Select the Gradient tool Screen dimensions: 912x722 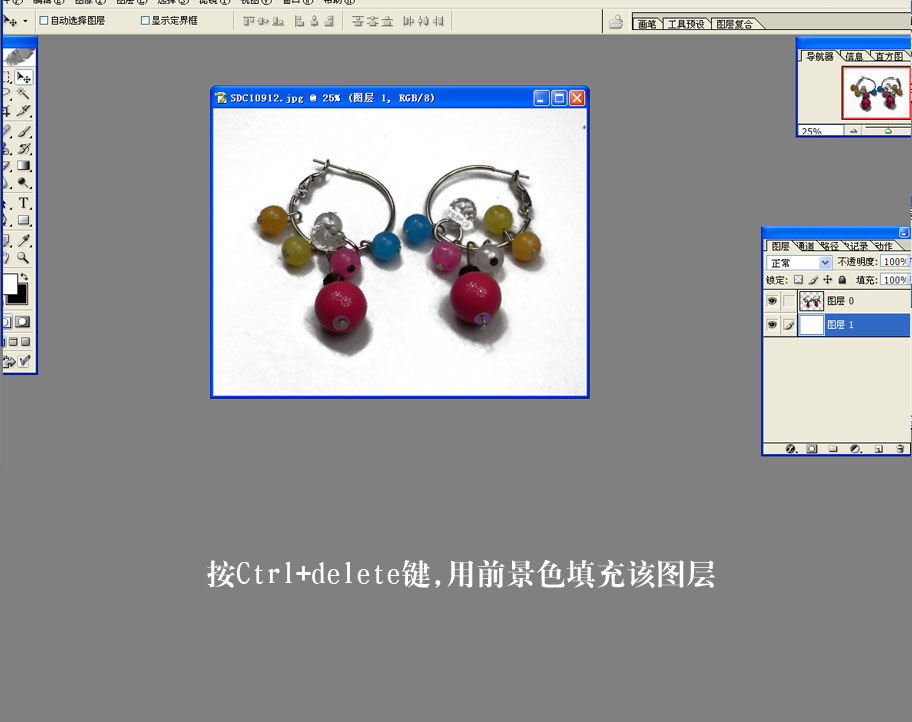pos(24,166)
